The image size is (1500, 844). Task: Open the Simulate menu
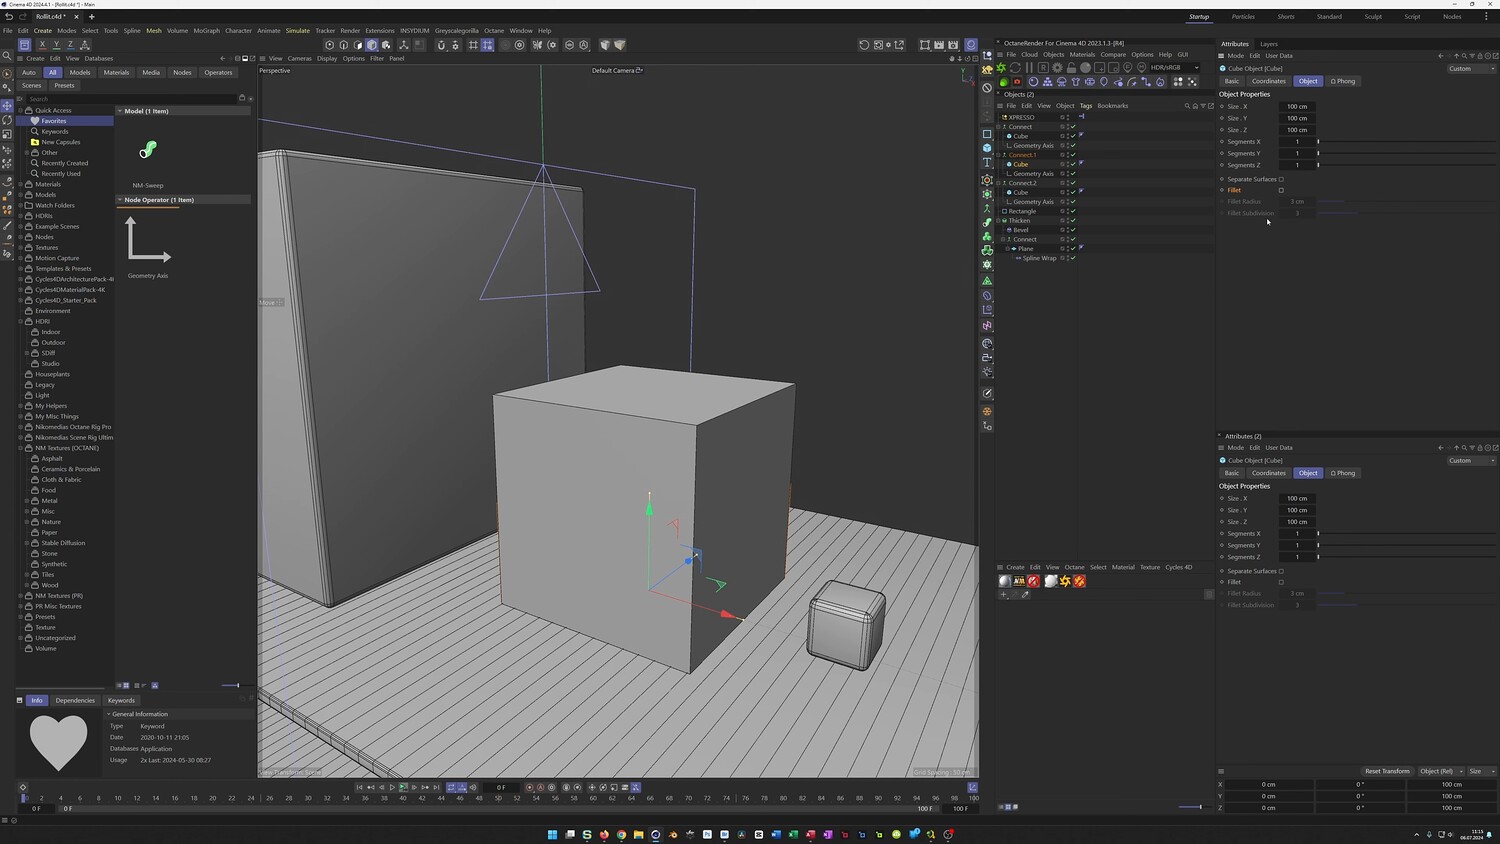point(298,31)
